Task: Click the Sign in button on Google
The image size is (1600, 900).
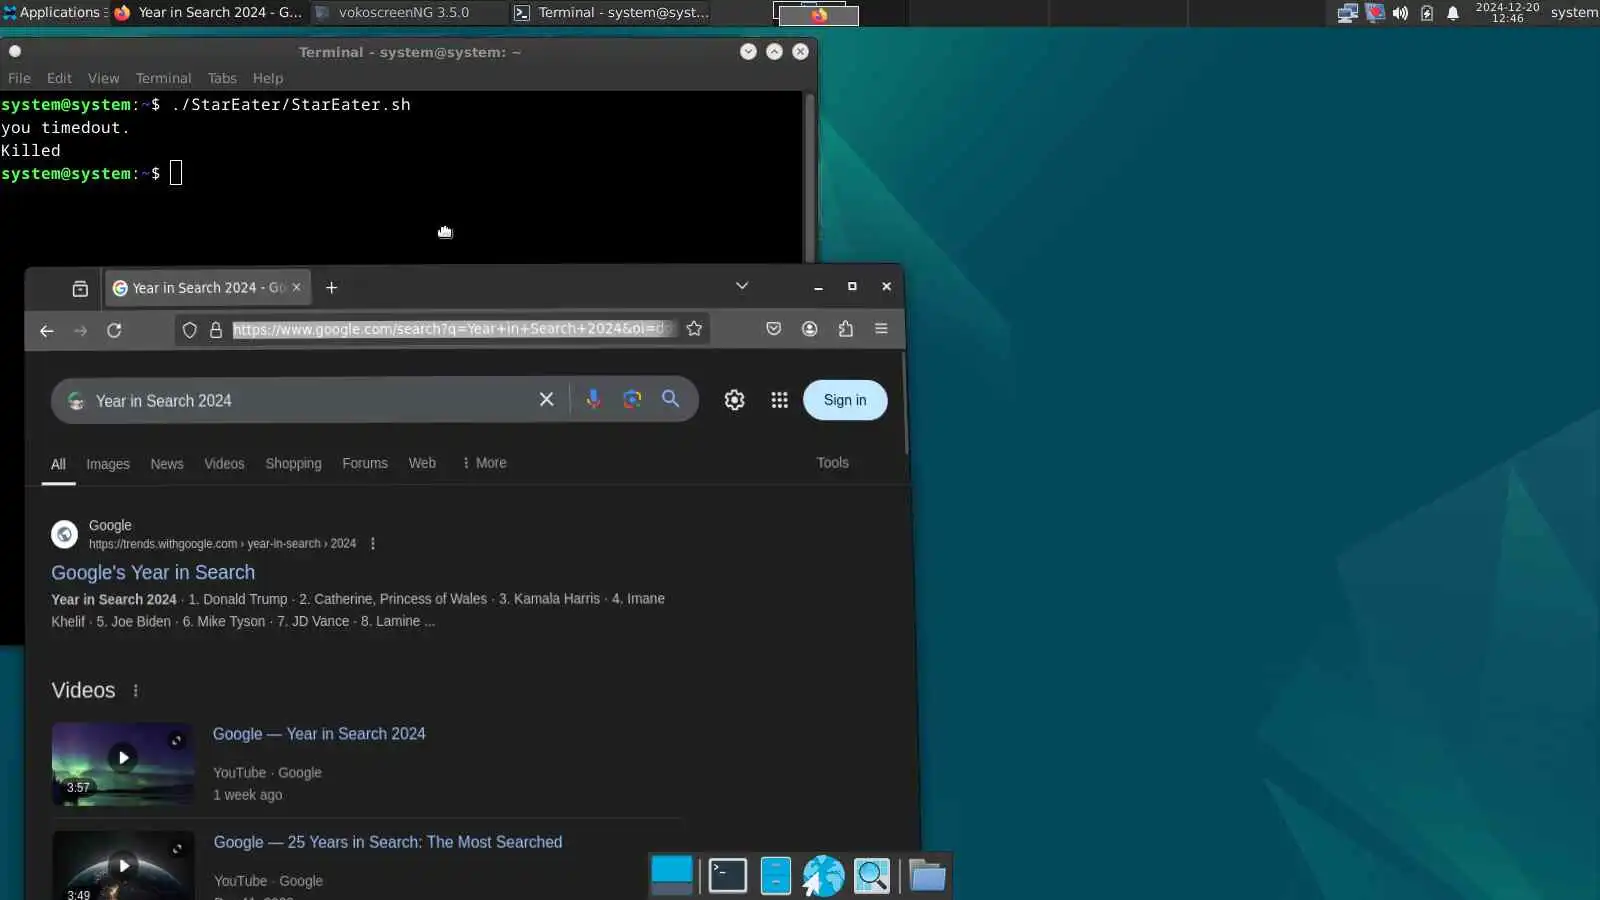Action: pyautogui.click(x=845, y=400)
